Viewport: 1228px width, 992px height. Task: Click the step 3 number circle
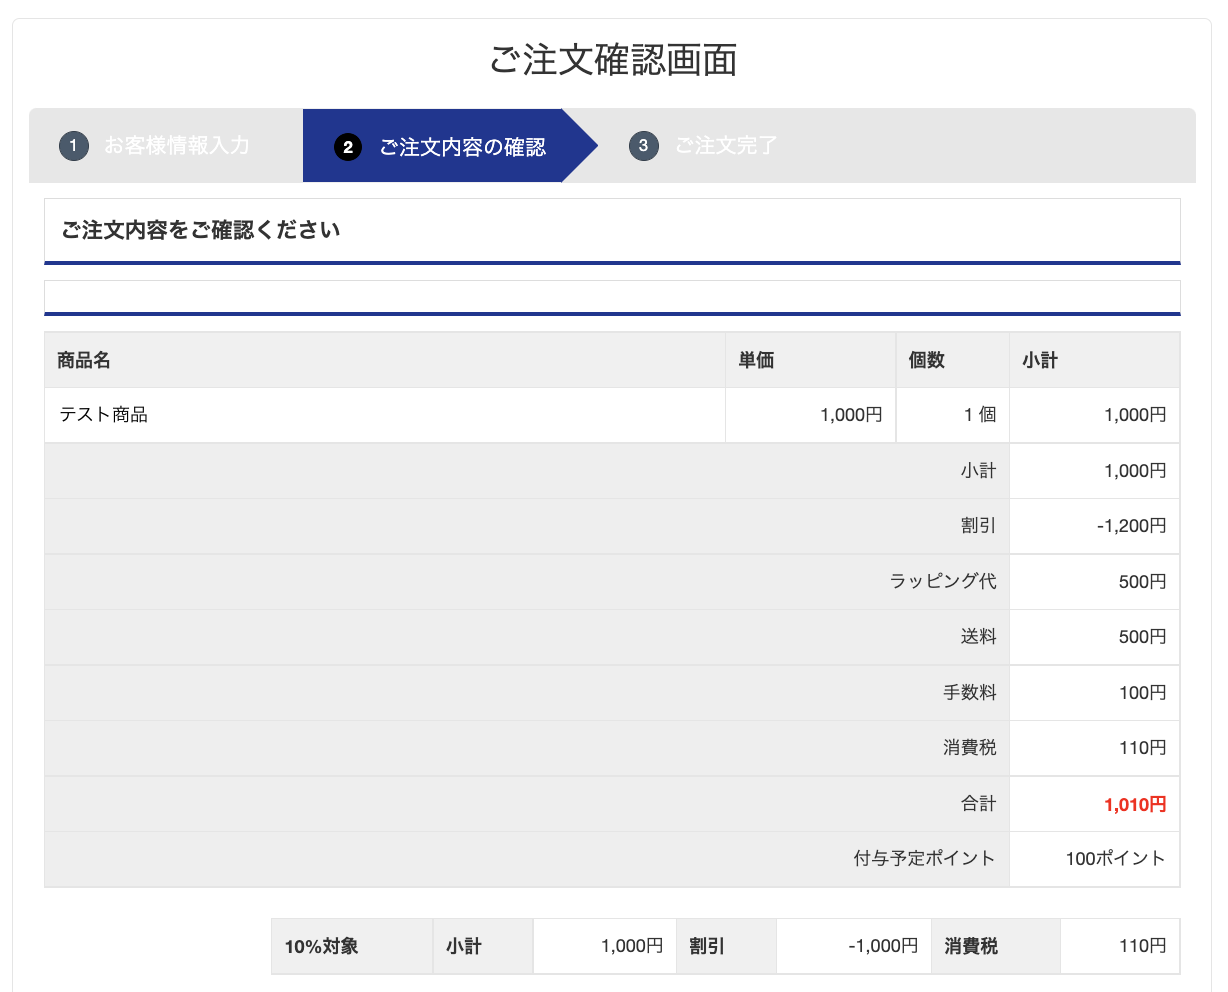[x=643, y=146]
